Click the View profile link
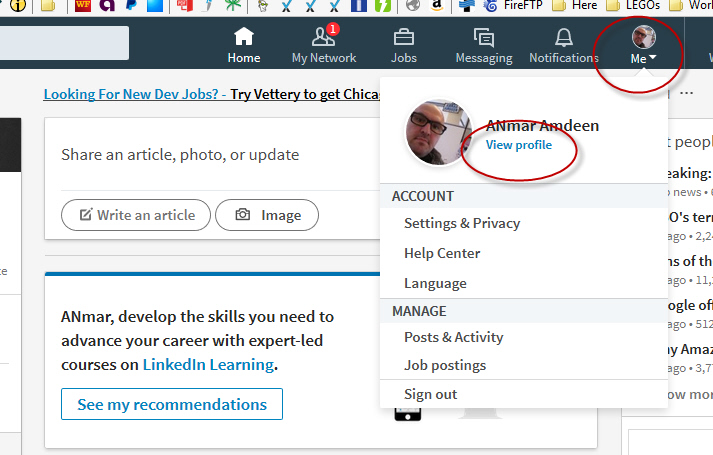 click(518, 145)
